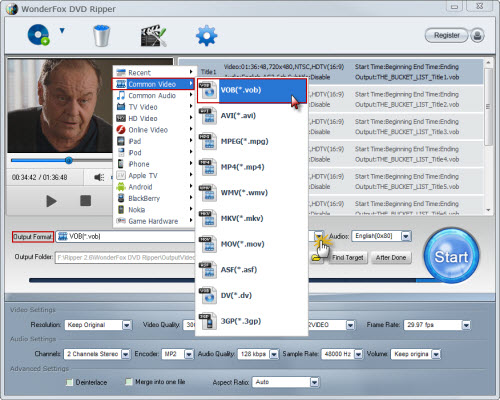
Task: Stop playback with the square stop button
Action: coord(85,201)
